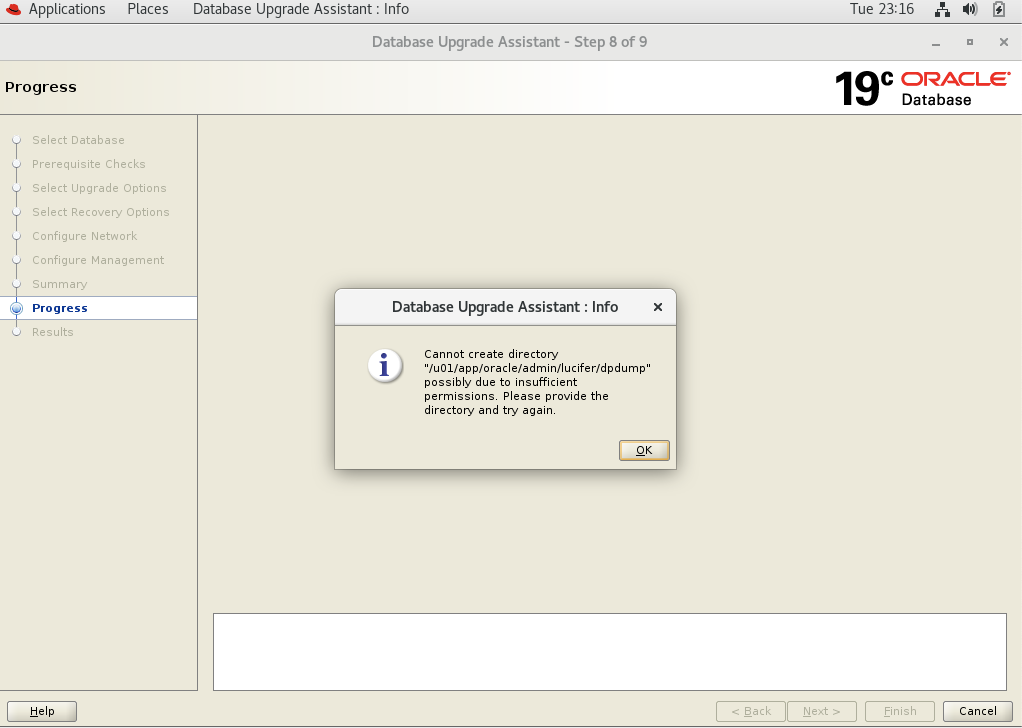The width and height of the screenshot is (1022, 728).
Task: Click the blue information icon in dialog
Action: [384, 366]
